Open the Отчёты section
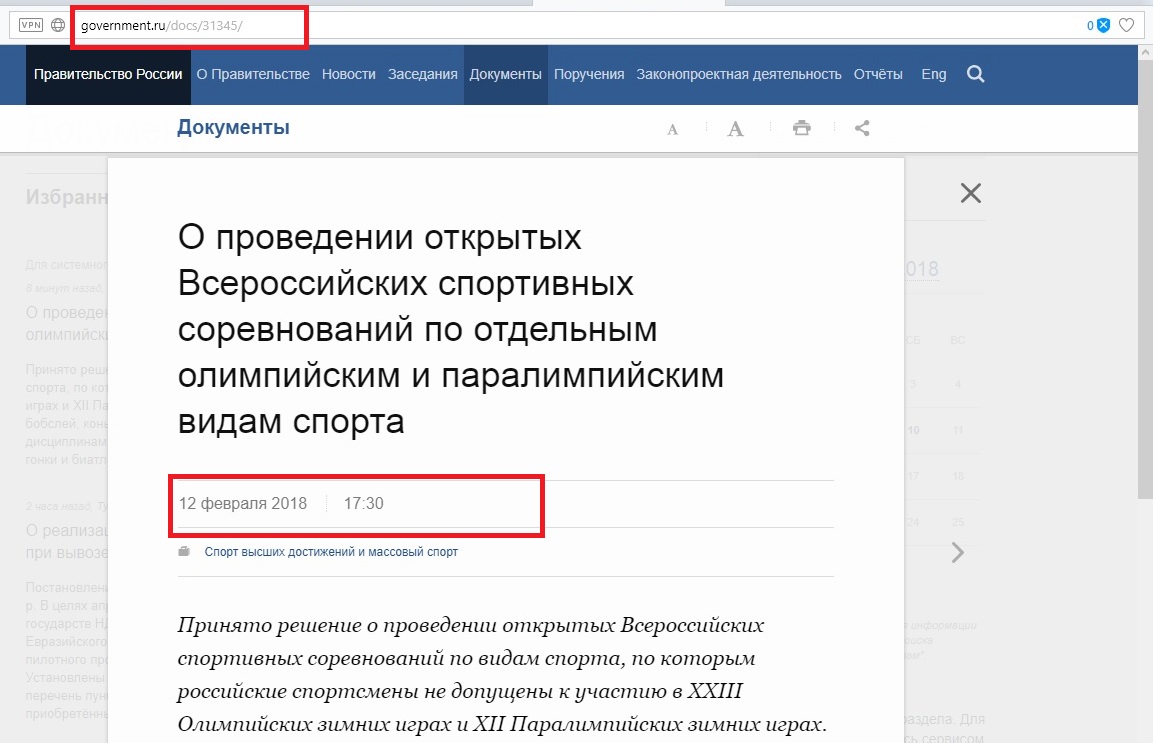Viewport: 1153px width, 743px height. [878, 74]
